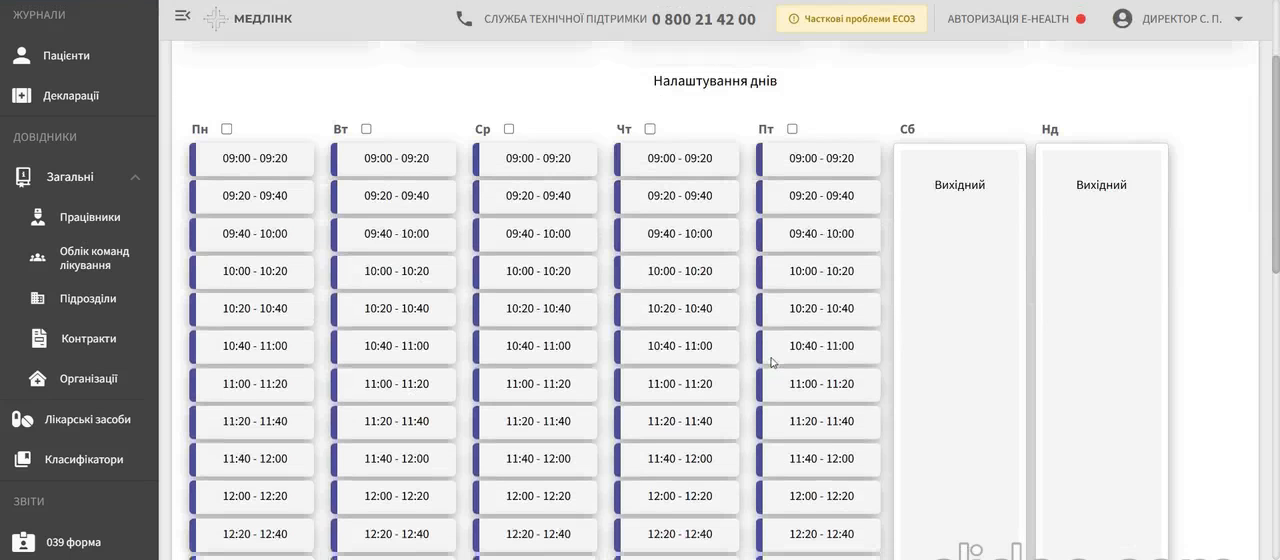Select Monday 10:20 - 10:40 slot

[x=252, y=308]
